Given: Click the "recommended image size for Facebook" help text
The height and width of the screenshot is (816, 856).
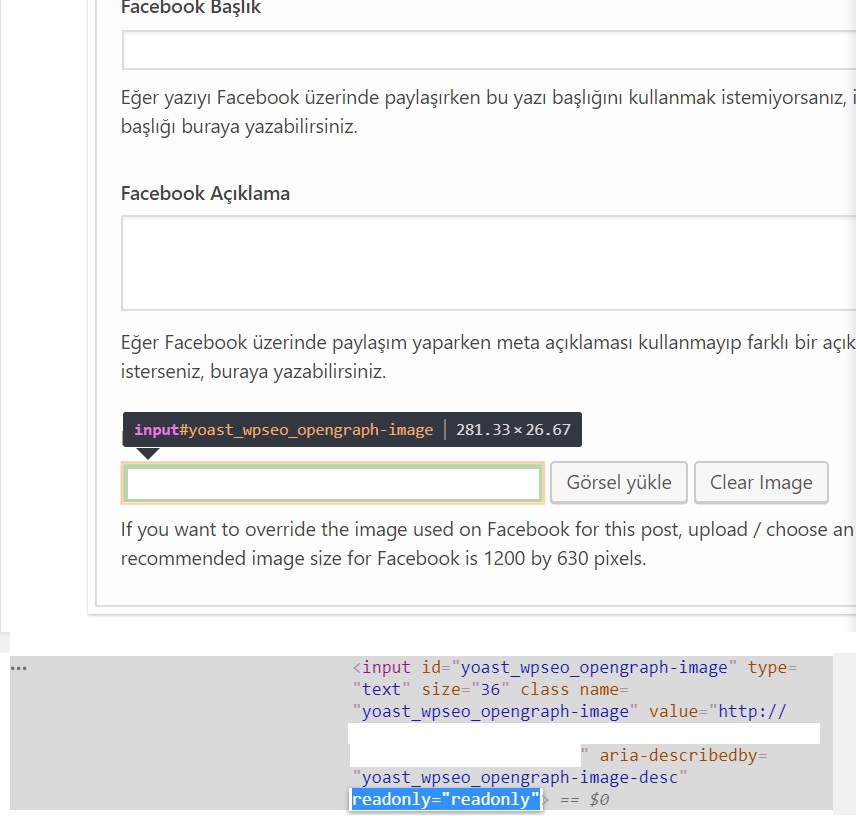Looking at the screenshot, I should click(x=383, y=558).
